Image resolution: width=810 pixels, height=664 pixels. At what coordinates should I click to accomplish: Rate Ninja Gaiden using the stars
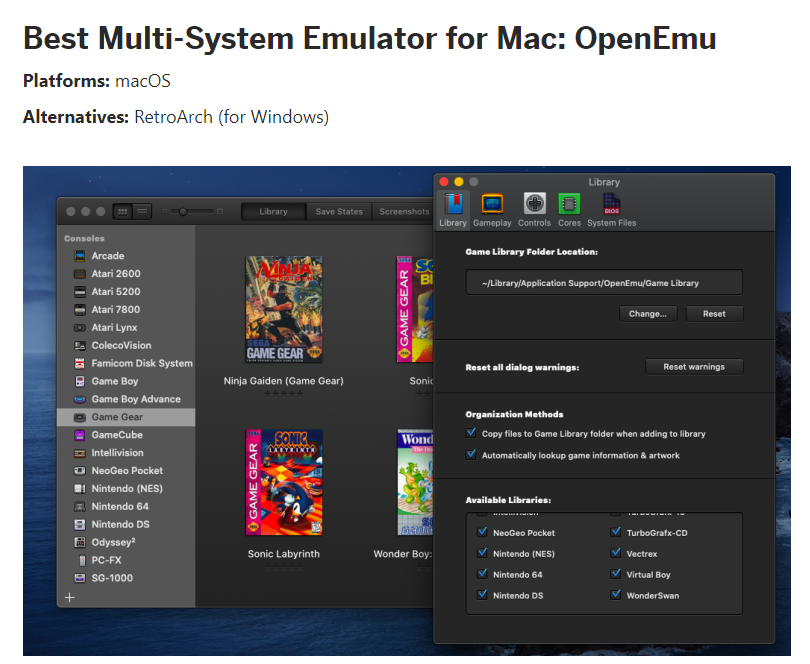[x=284, y=394]
